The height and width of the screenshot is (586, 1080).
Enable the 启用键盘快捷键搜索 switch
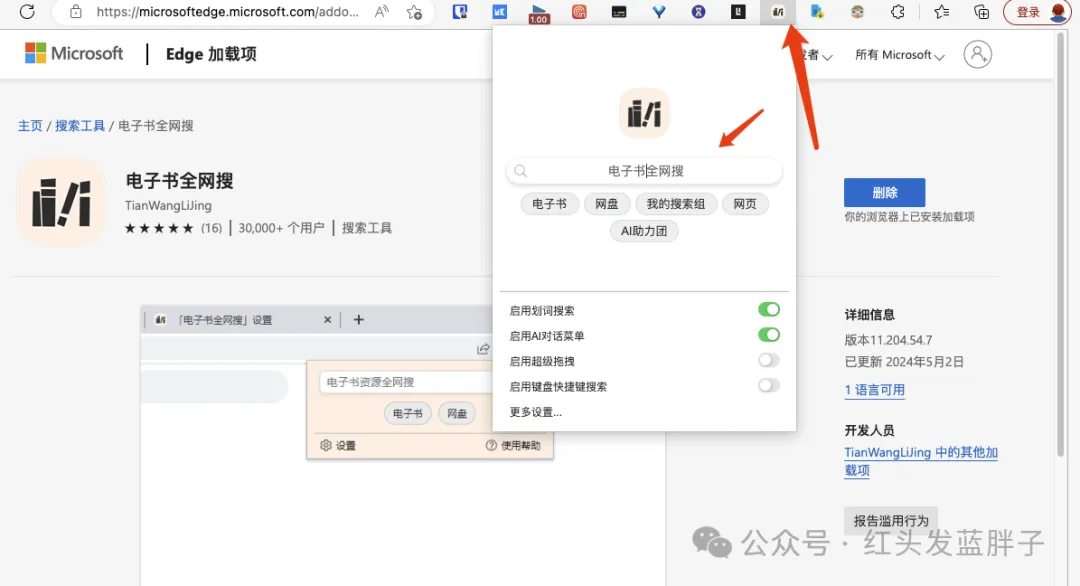coord(769,386)
